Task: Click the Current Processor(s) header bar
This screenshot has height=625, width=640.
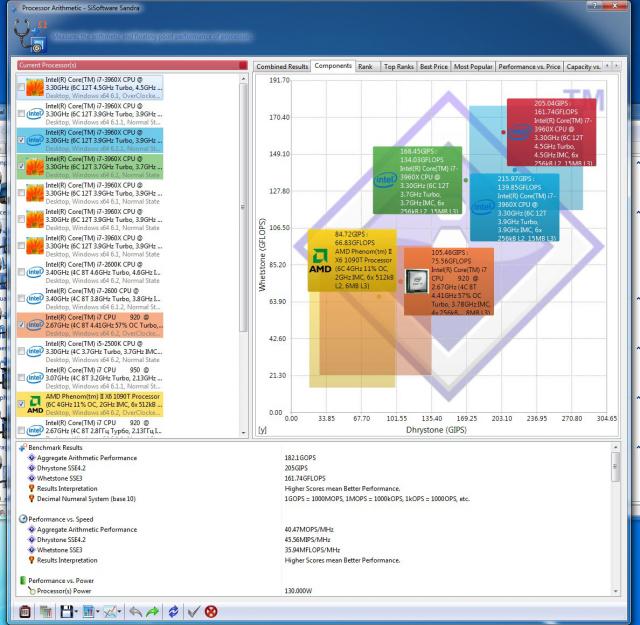Action: coord(132,65)
